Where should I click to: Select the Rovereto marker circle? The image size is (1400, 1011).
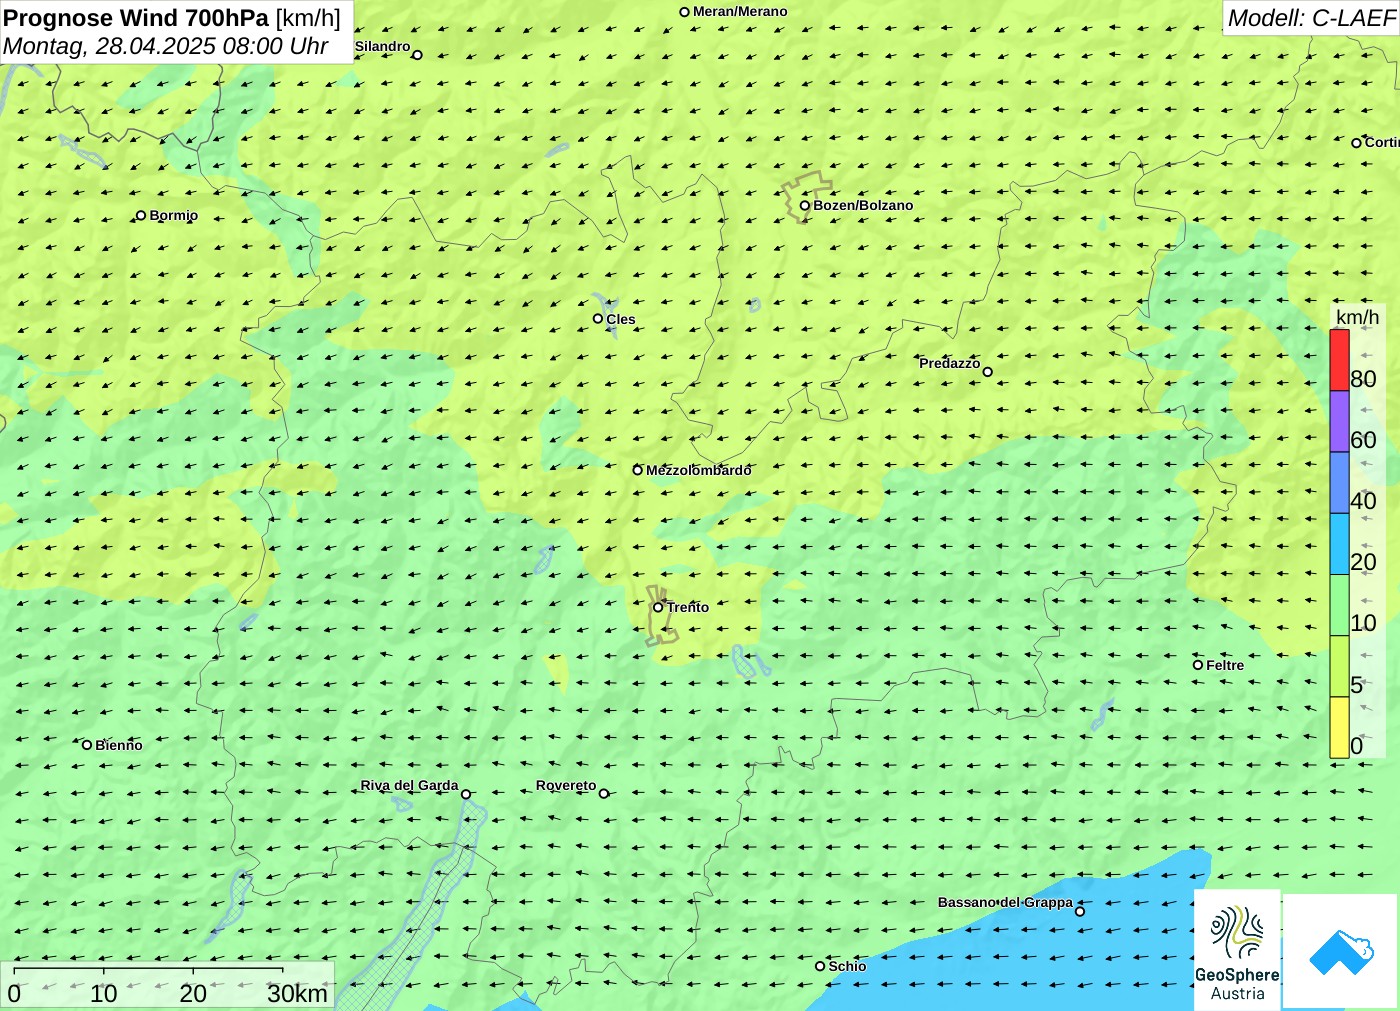603,794
